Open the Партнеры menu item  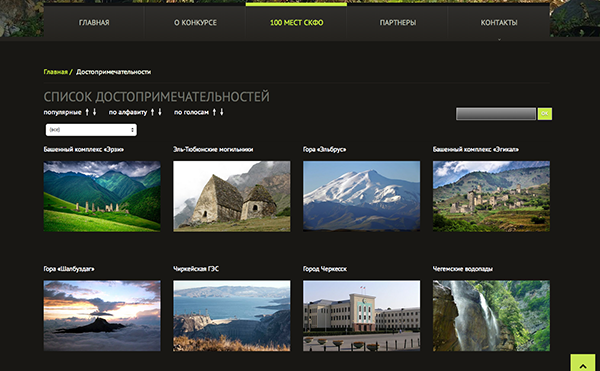pos(398,23)
